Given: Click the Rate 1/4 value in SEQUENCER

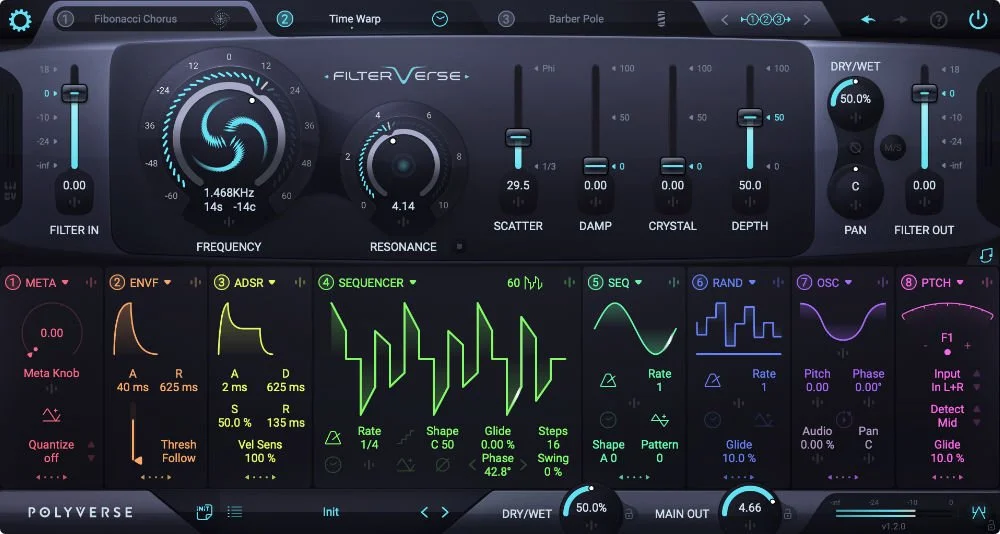Looking at the screenshot, I should coord(369,445).
